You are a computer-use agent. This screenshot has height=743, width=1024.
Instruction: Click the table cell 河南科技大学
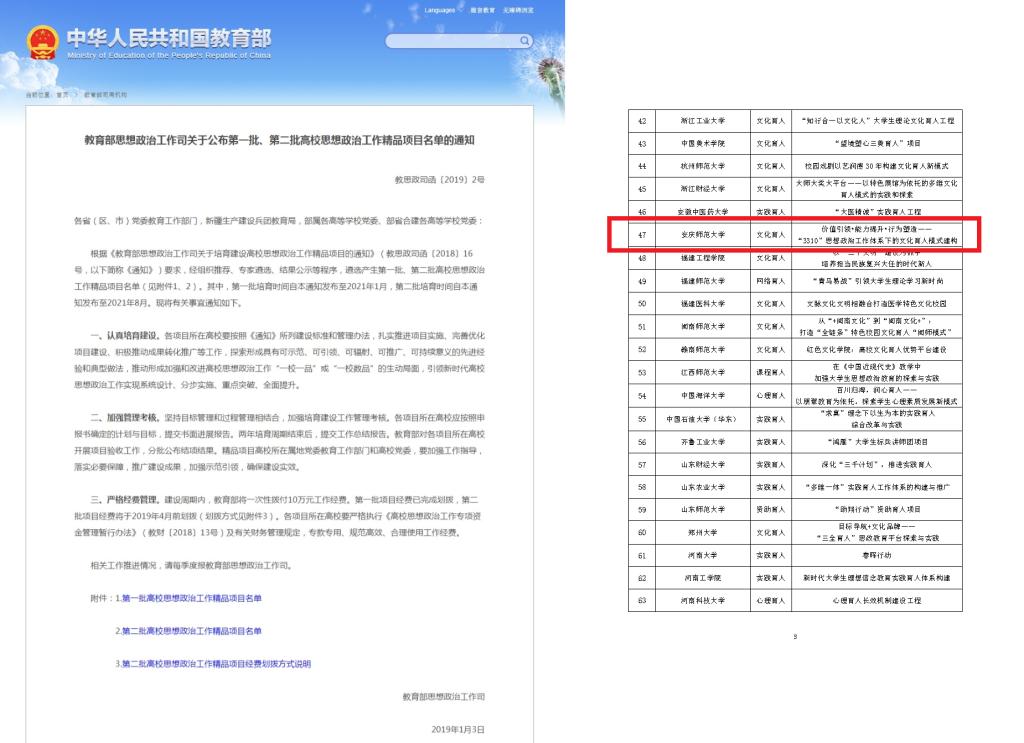coord(703,601)
